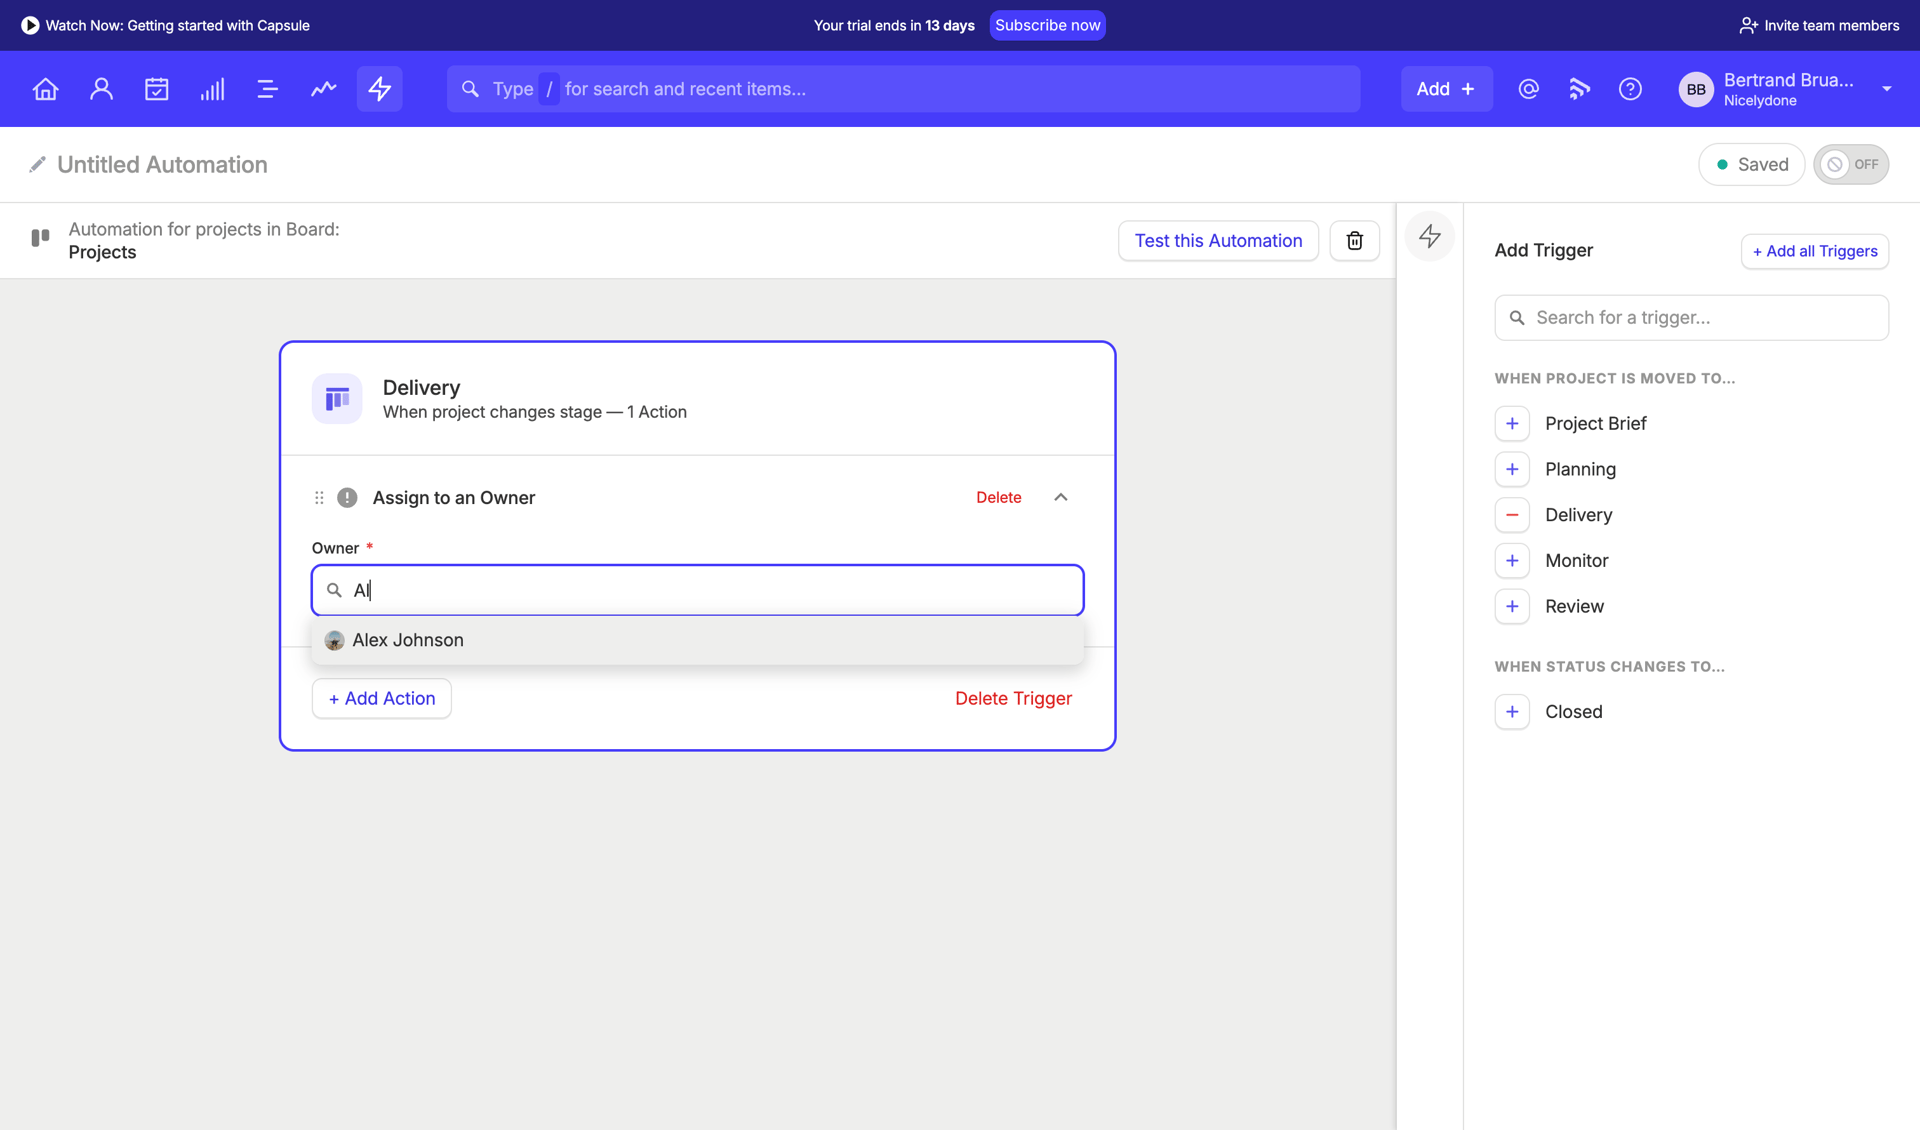The image size is (1920, 1130).
Task: Open the mentions (@) icon
Action: point(1528,88)
